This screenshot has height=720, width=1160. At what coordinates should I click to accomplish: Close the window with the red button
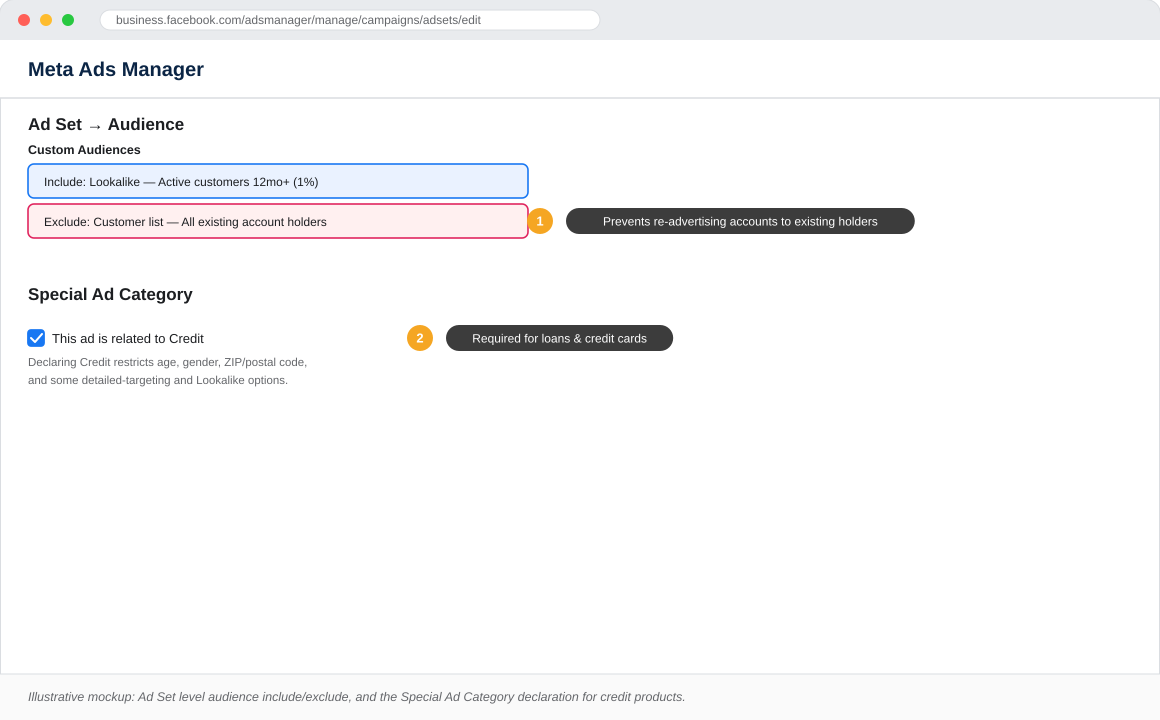point(24,20)
